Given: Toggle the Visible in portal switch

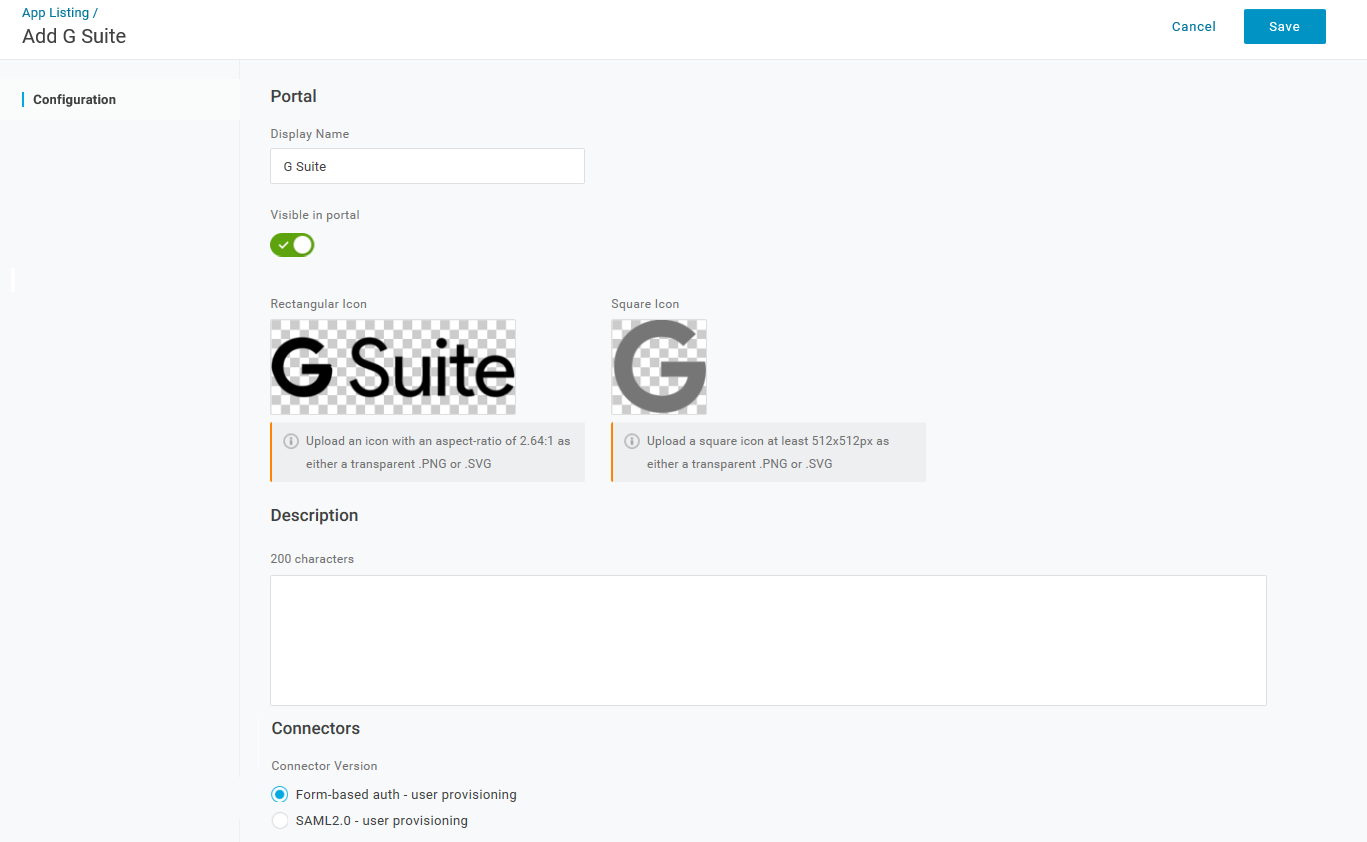Looking at the screenshot, I should (x=292, y=245).
